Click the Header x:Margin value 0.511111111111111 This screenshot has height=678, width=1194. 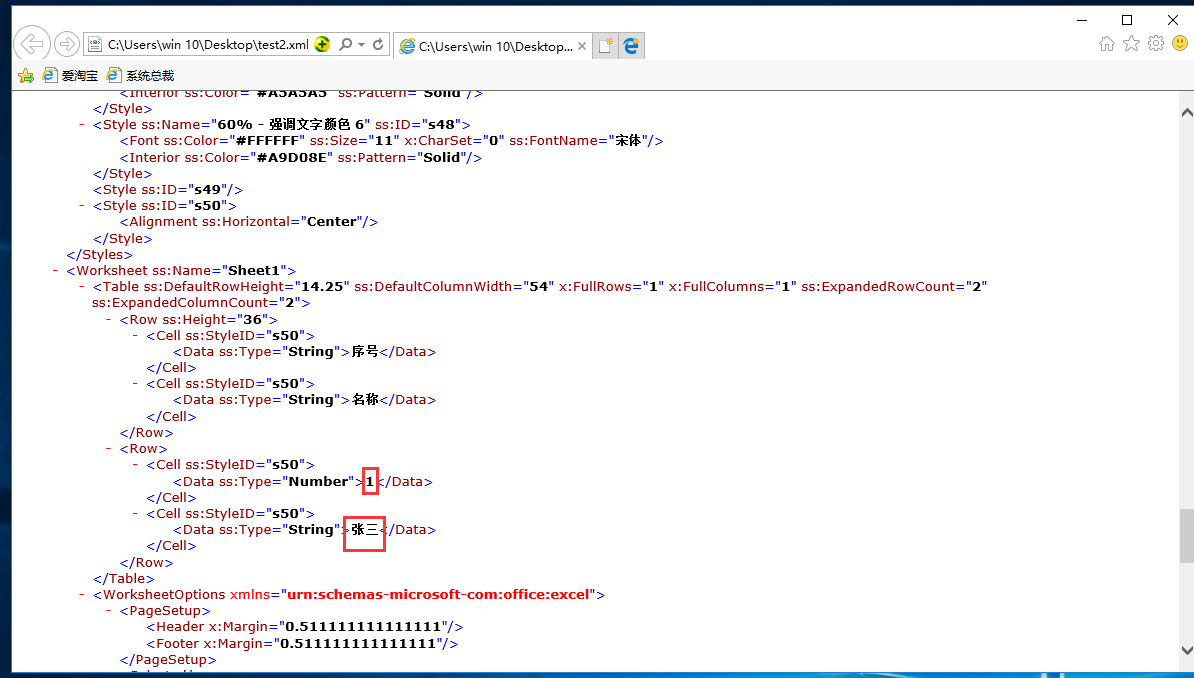point(362,627)
